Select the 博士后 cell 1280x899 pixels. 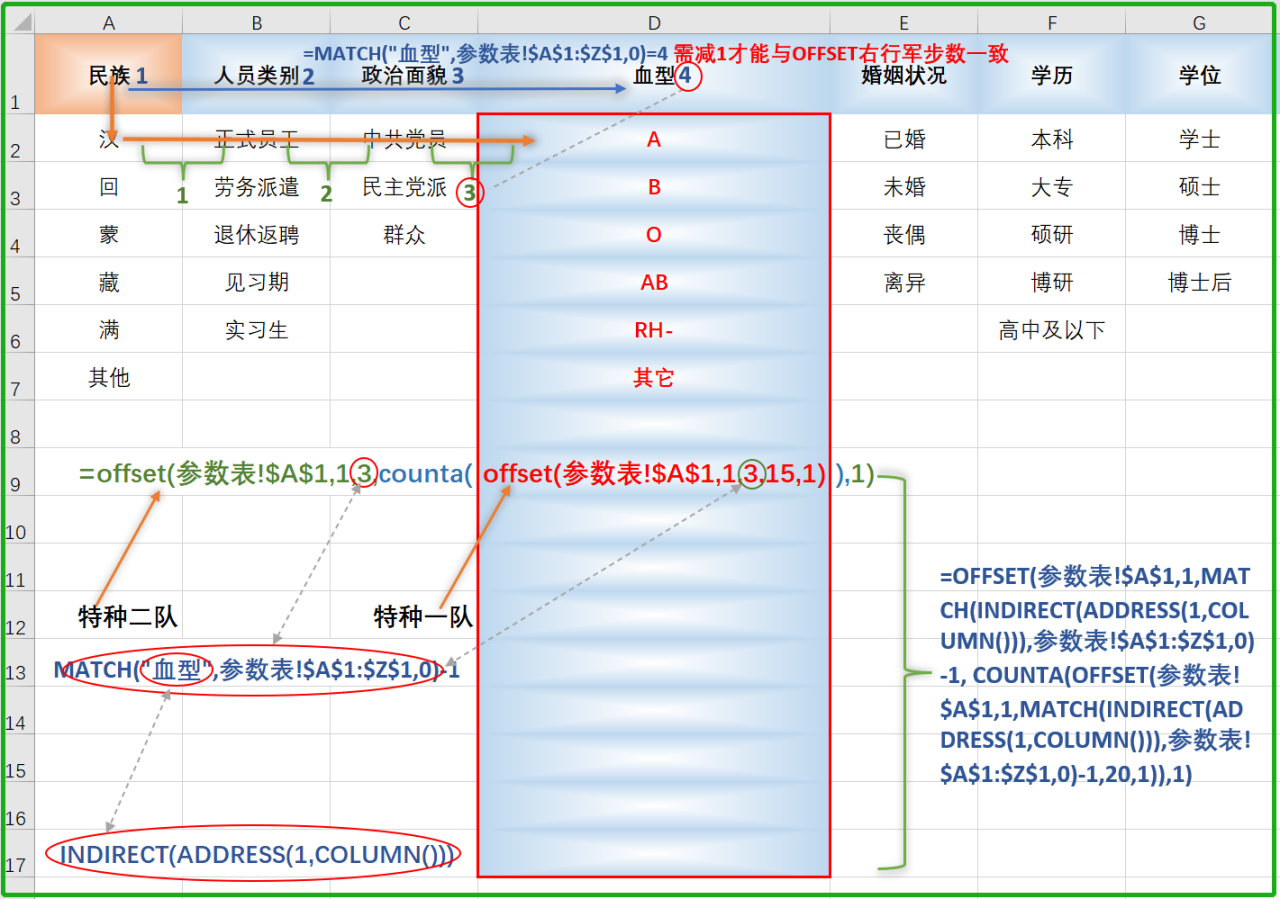pyautogui.click(x=1199, y=282)
